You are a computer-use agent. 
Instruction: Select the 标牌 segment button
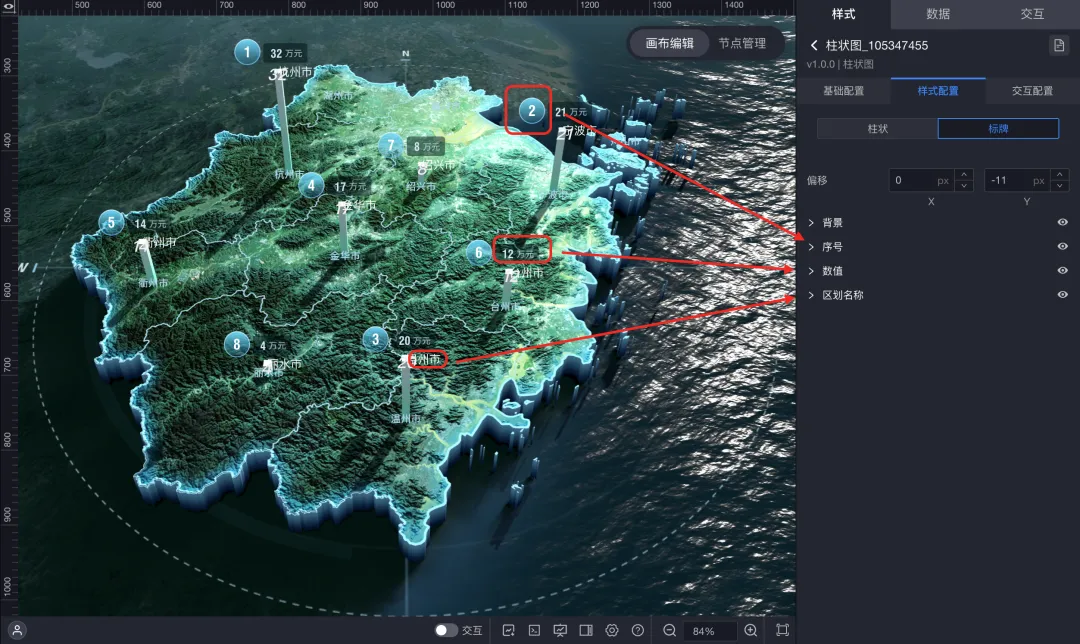998,129
